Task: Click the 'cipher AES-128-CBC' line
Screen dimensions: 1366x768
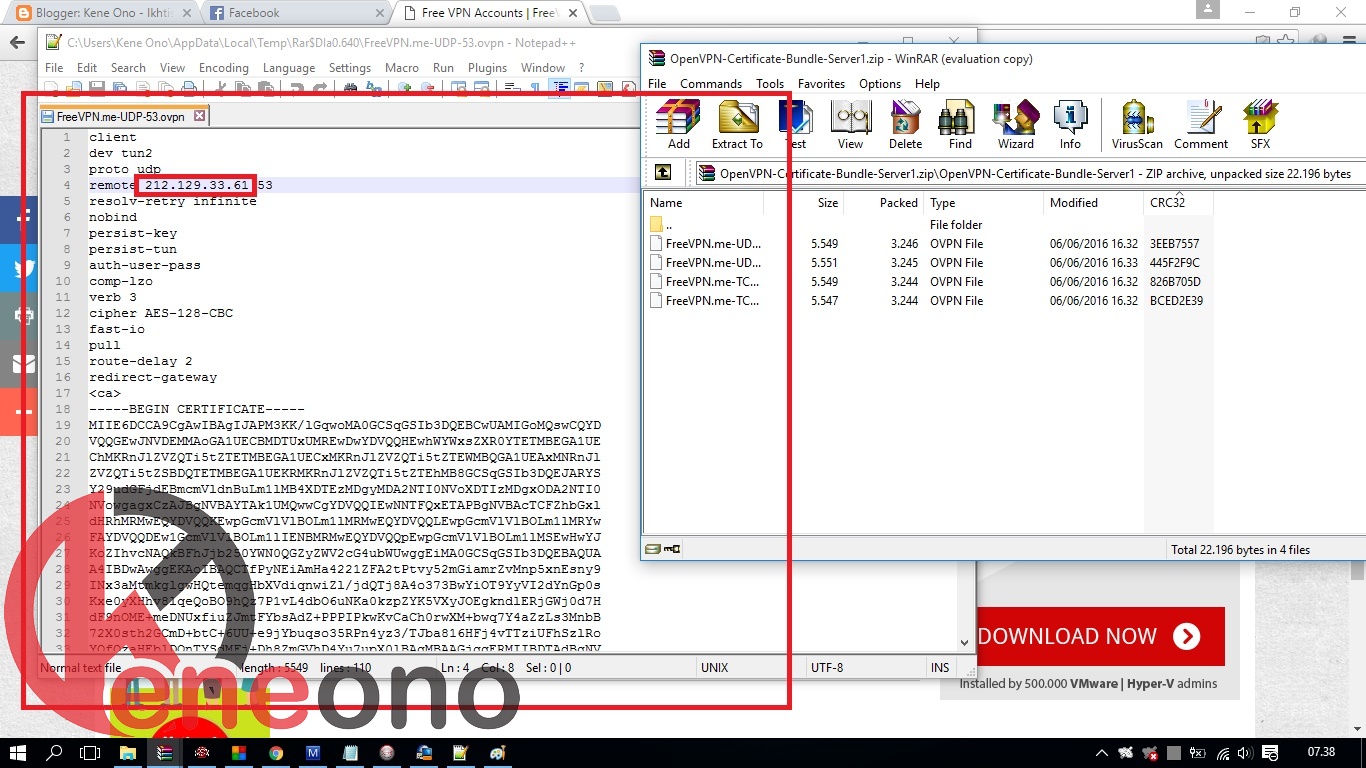Action: (161, 313)
